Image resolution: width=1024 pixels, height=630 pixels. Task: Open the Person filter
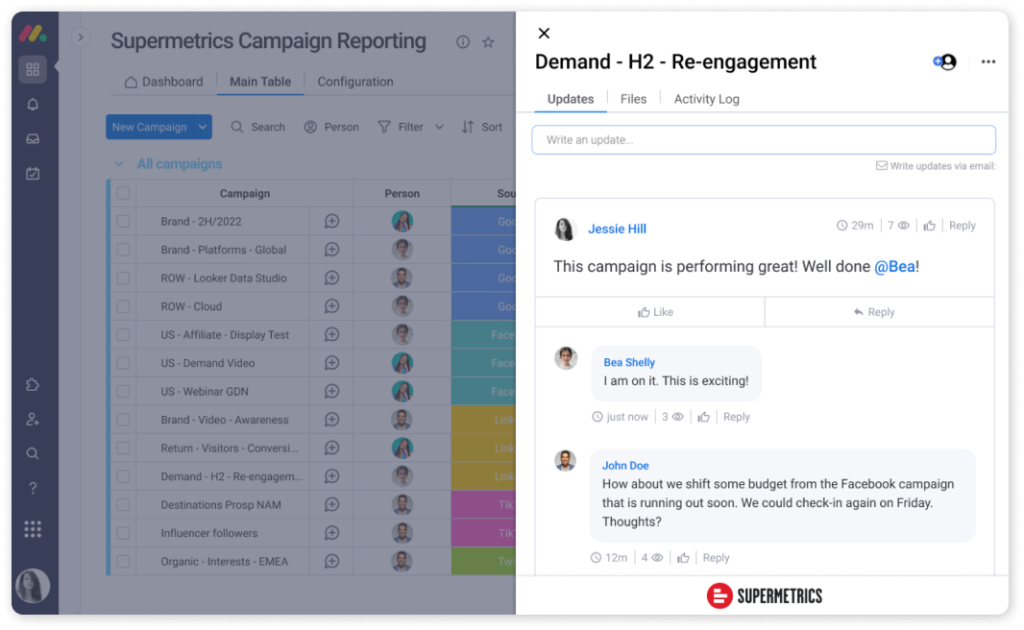tap(332, 127)
